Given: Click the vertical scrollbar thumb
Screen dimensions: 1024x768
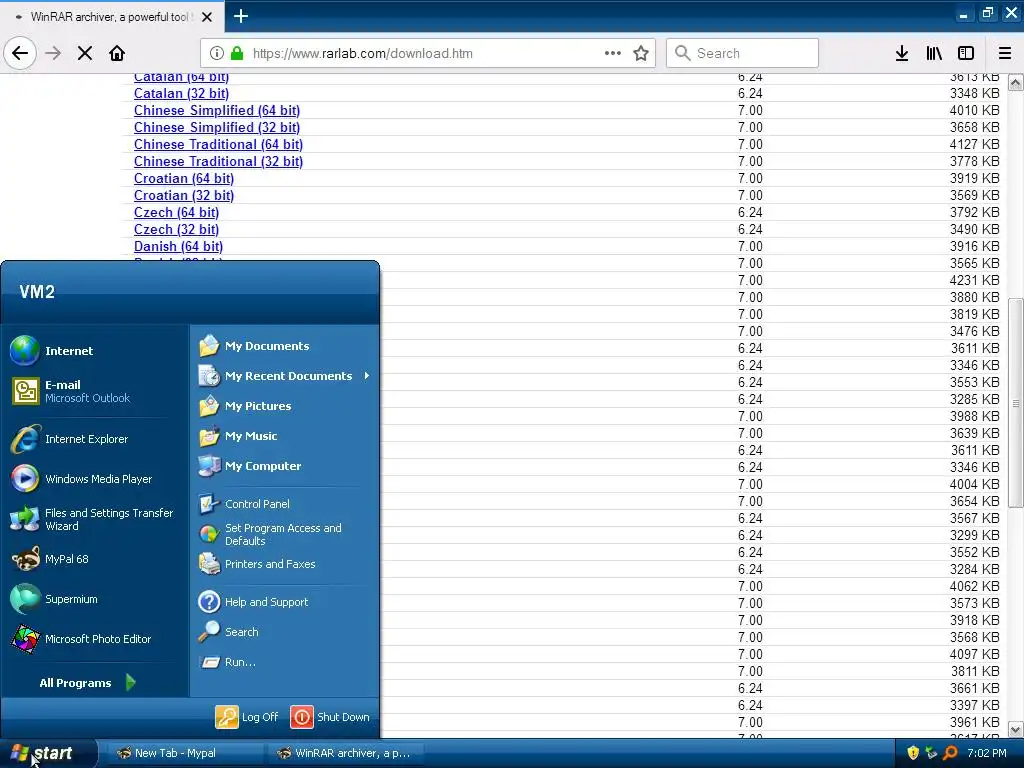Looking at the screenshot, I should tap(1016, 402).
